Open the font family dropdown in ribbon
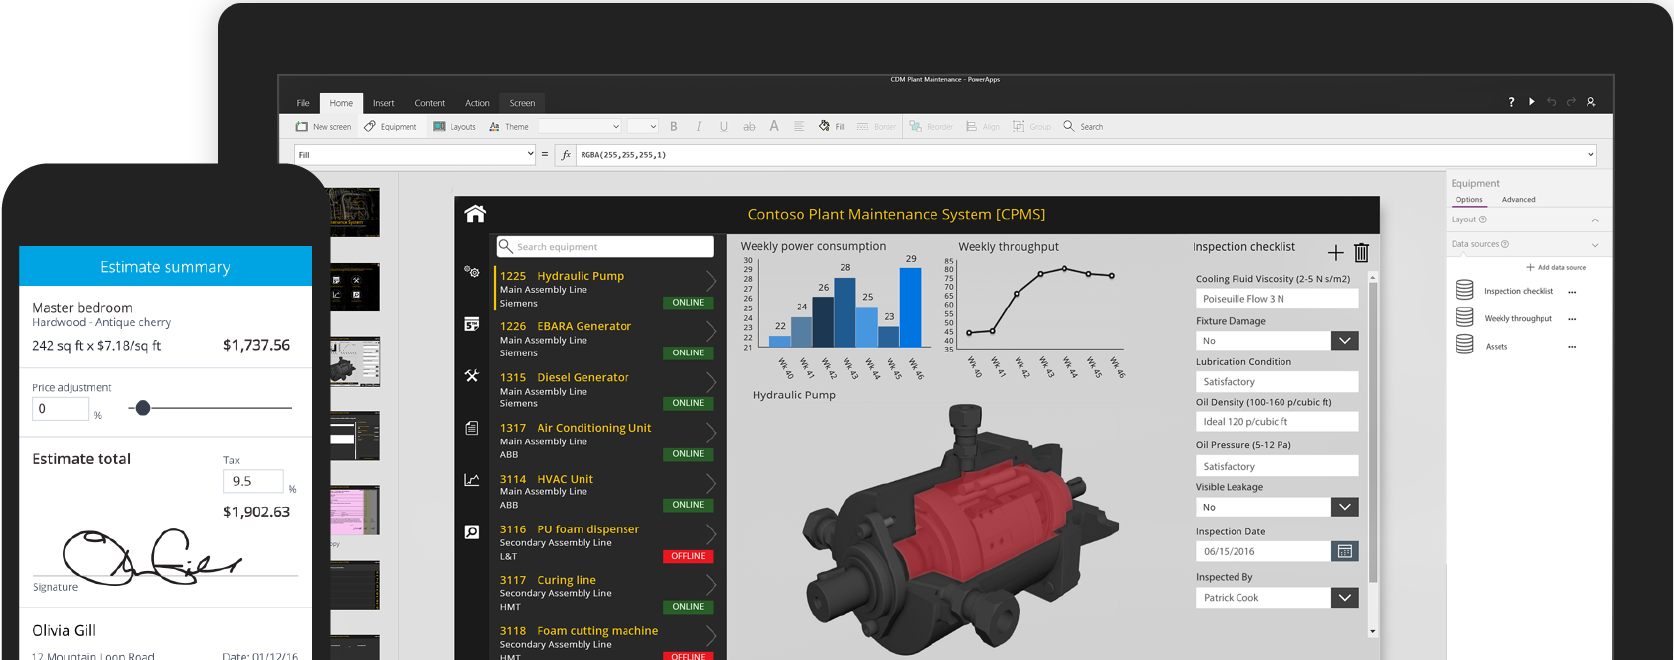This screenshot has width=1674, height=660. tap(581, 127)
